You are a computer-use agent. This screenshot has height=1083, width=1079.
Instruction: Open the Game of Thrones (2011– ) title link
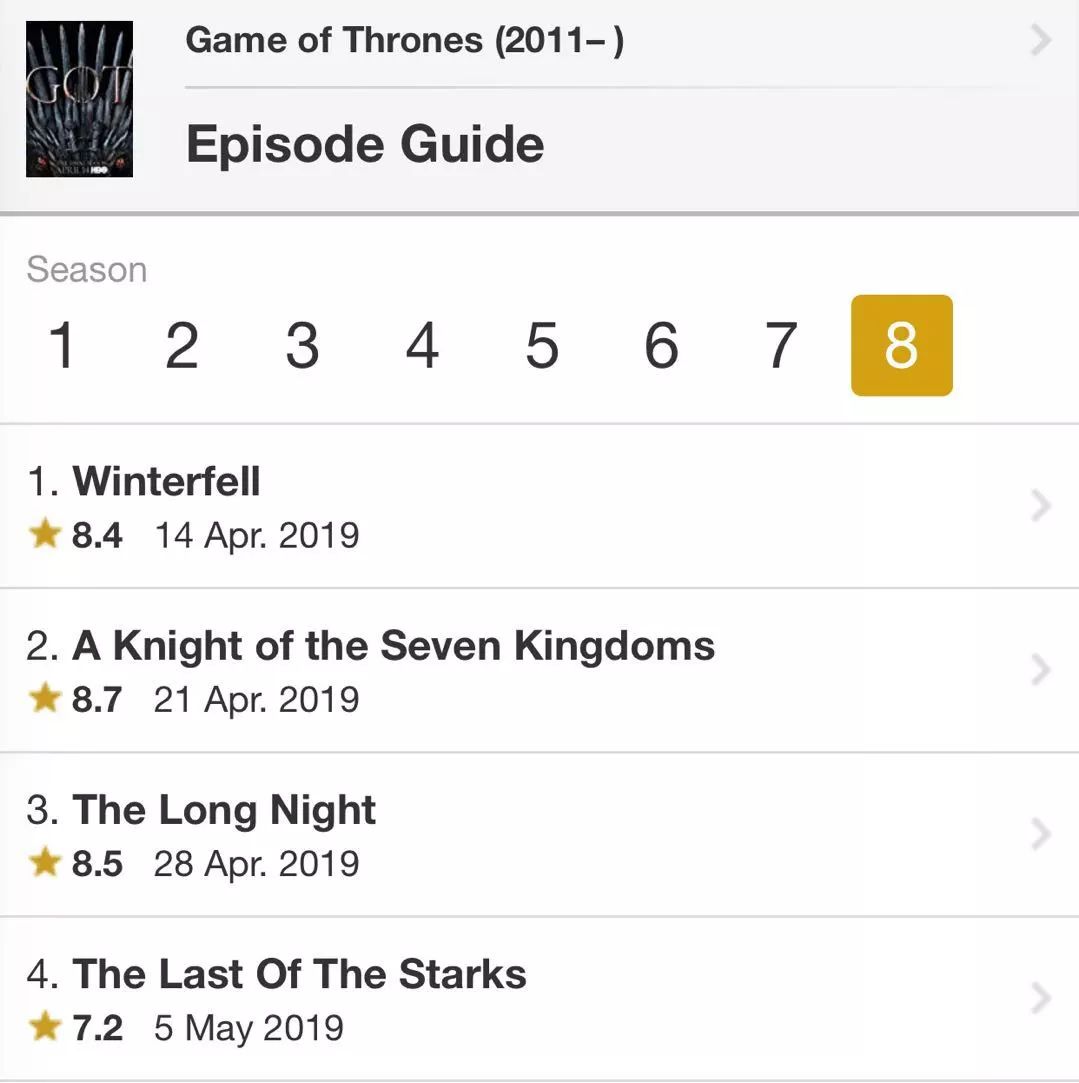tap(404, 41)
